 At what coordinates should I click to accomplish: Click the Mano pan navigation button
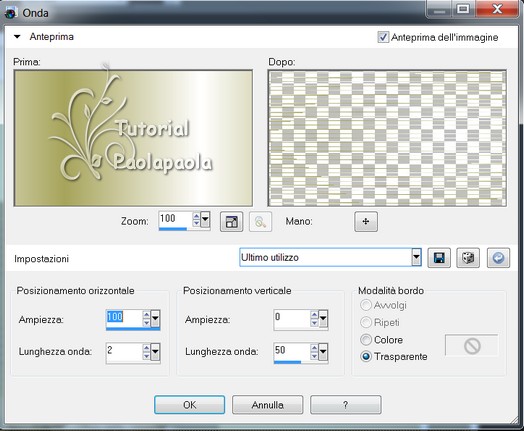tap(366, 221)
